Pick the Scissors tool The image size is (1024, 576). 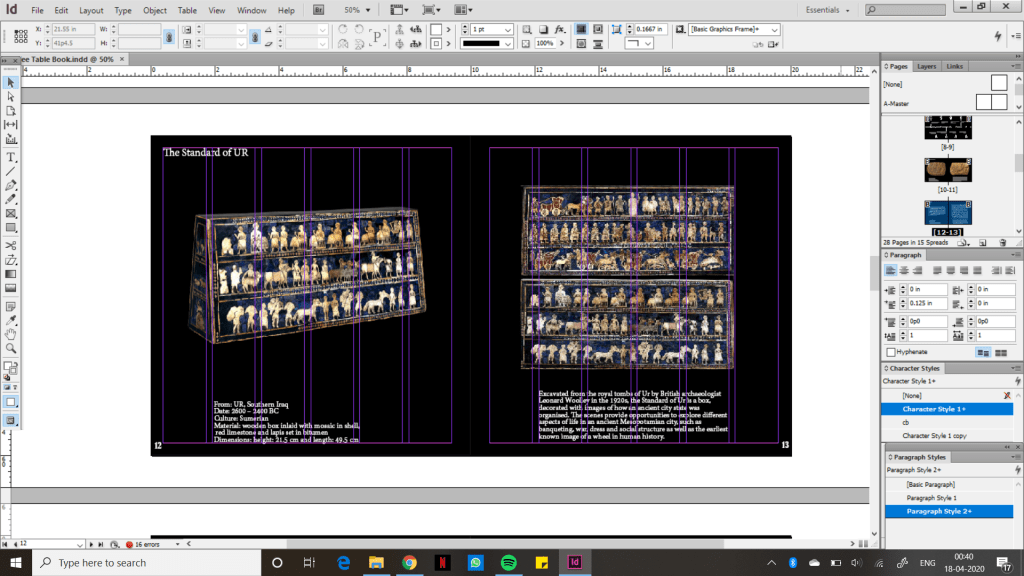point(11,245)
